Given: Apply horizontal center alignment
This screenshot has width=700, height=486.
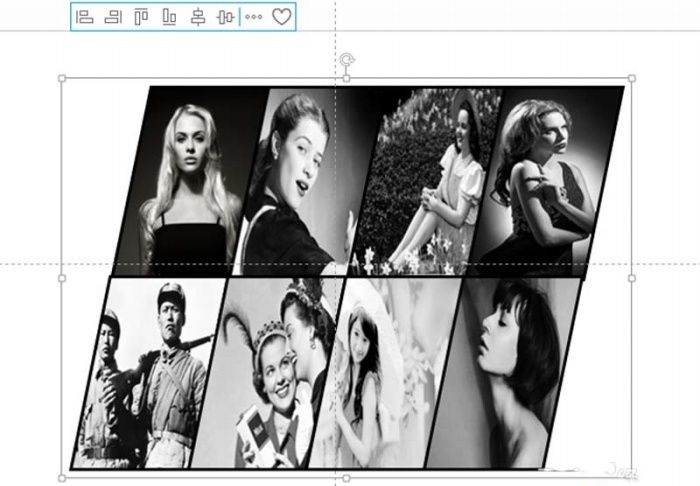Looking at the screenshot, I should pyautogui.click(x=197, y=17).
